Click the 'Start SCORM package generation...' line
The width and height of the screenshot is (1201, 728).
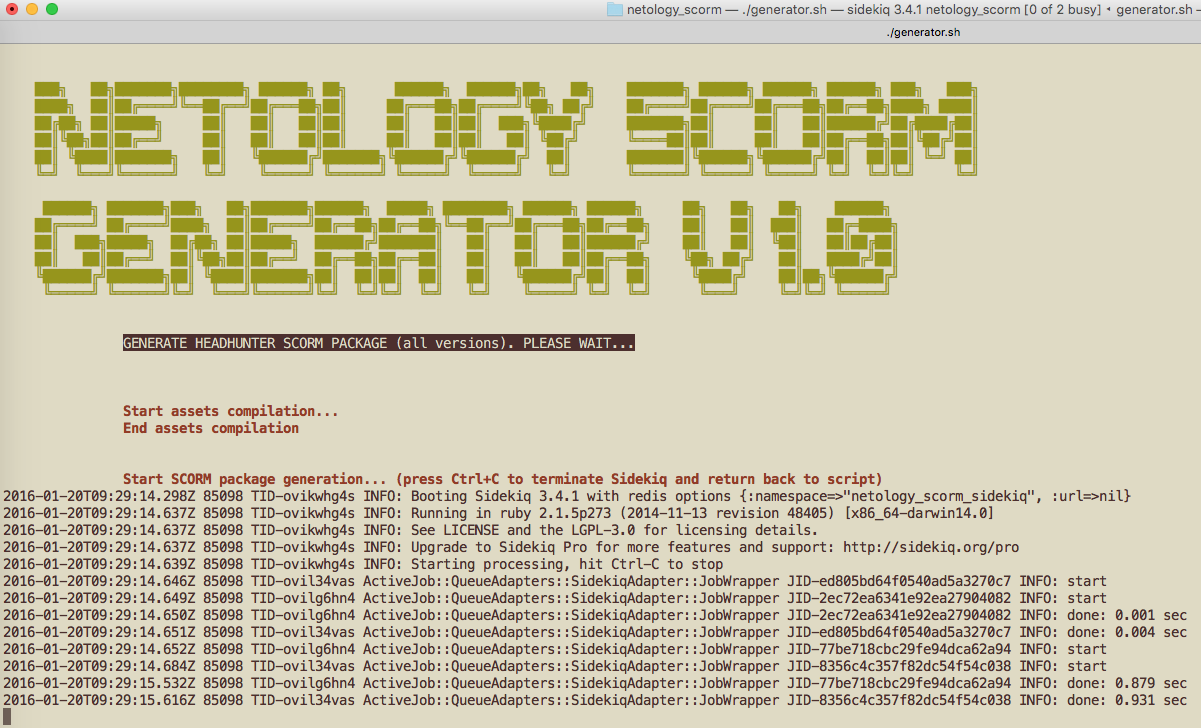point(503,479)
